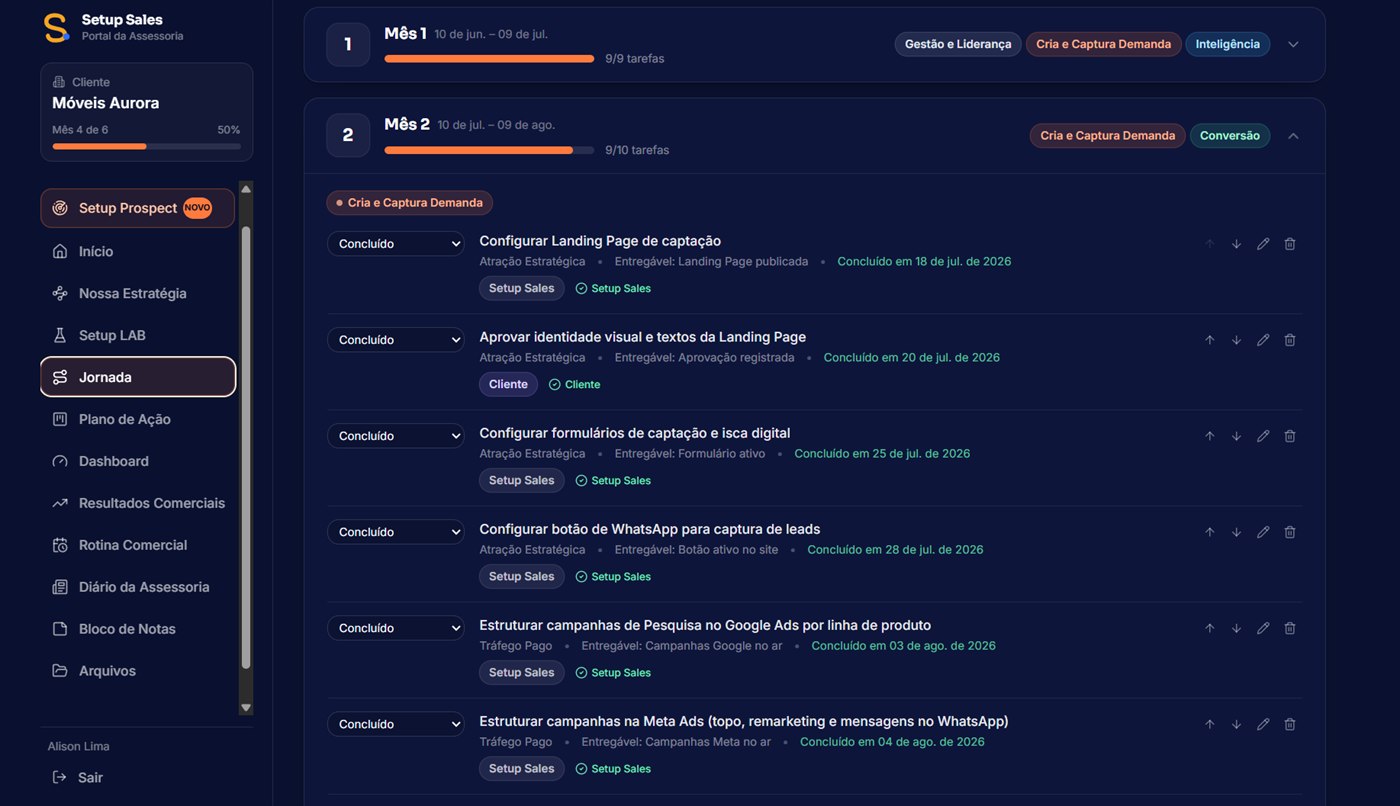Viewport: 1400px width, 806px height.
Task: Click trash icon for Meta Ads campaigns task
Action: tap(1290, 724)
